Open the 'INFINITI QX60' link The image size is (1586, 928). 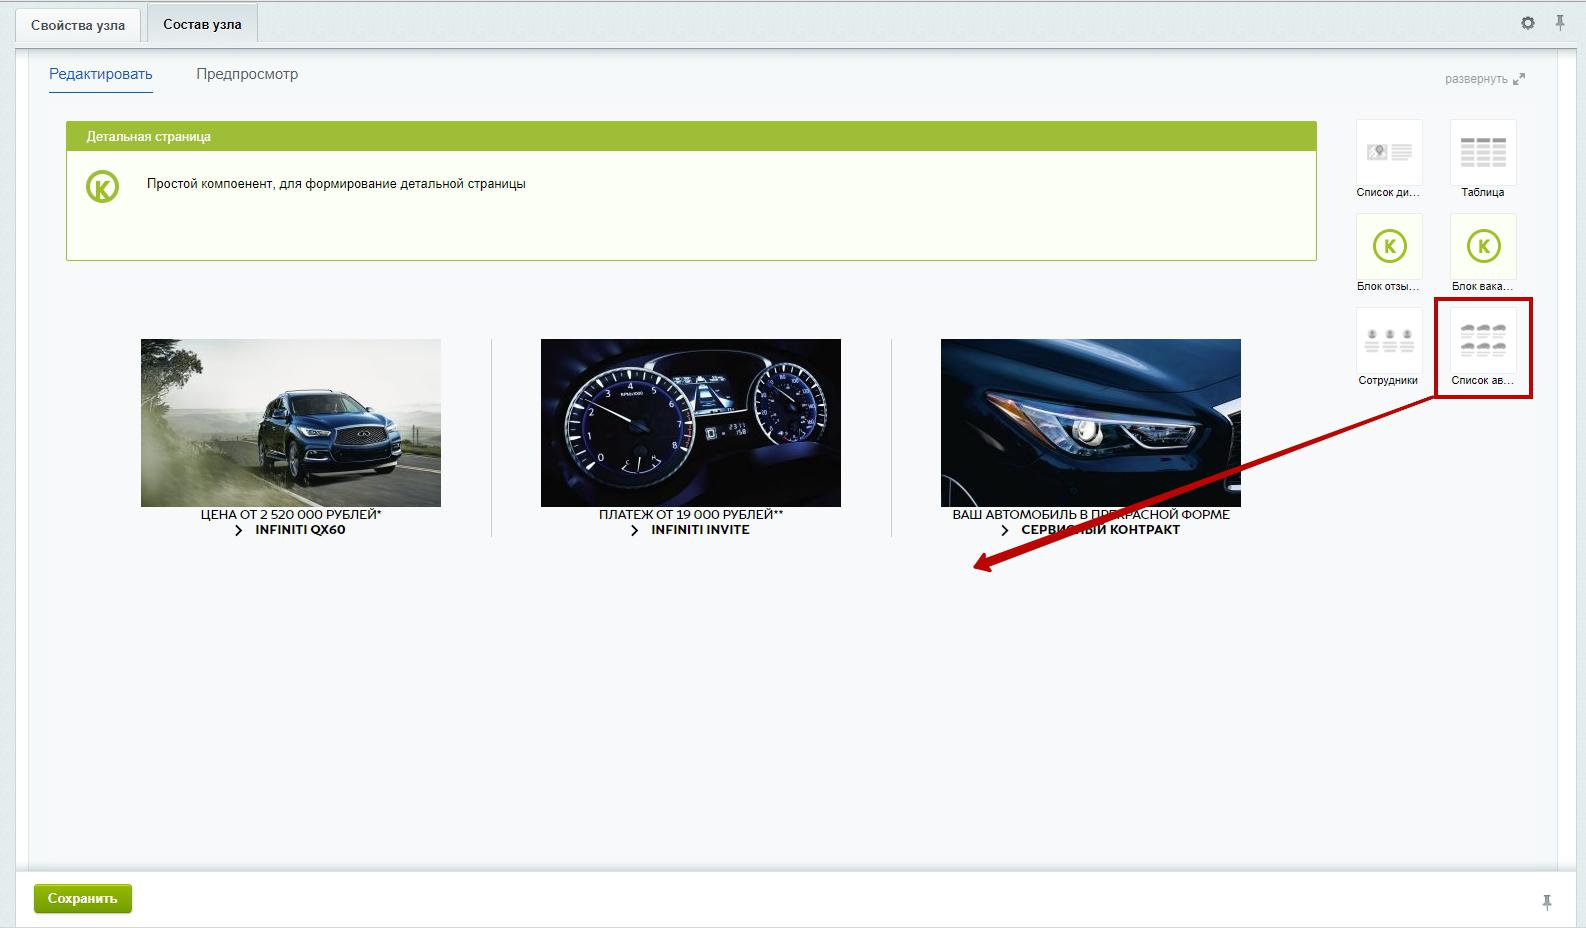[300, 530]
